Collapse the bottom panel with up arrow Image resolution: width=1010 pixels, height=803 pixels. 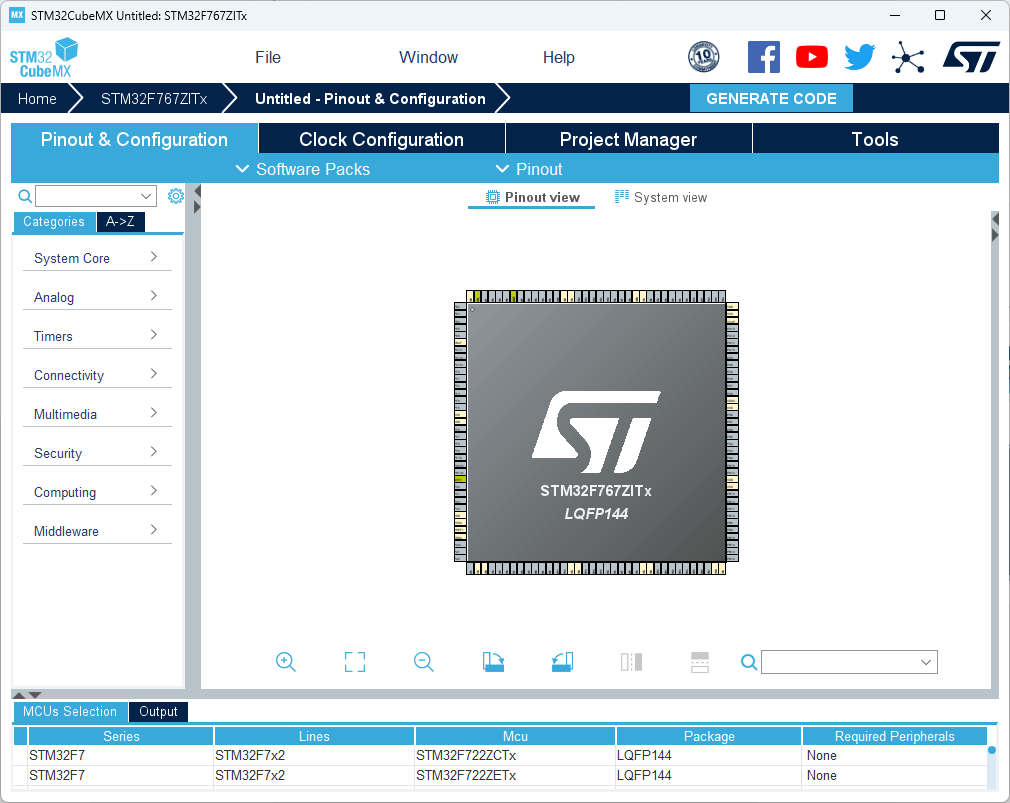pyautogui.click(x=19, y=695)
